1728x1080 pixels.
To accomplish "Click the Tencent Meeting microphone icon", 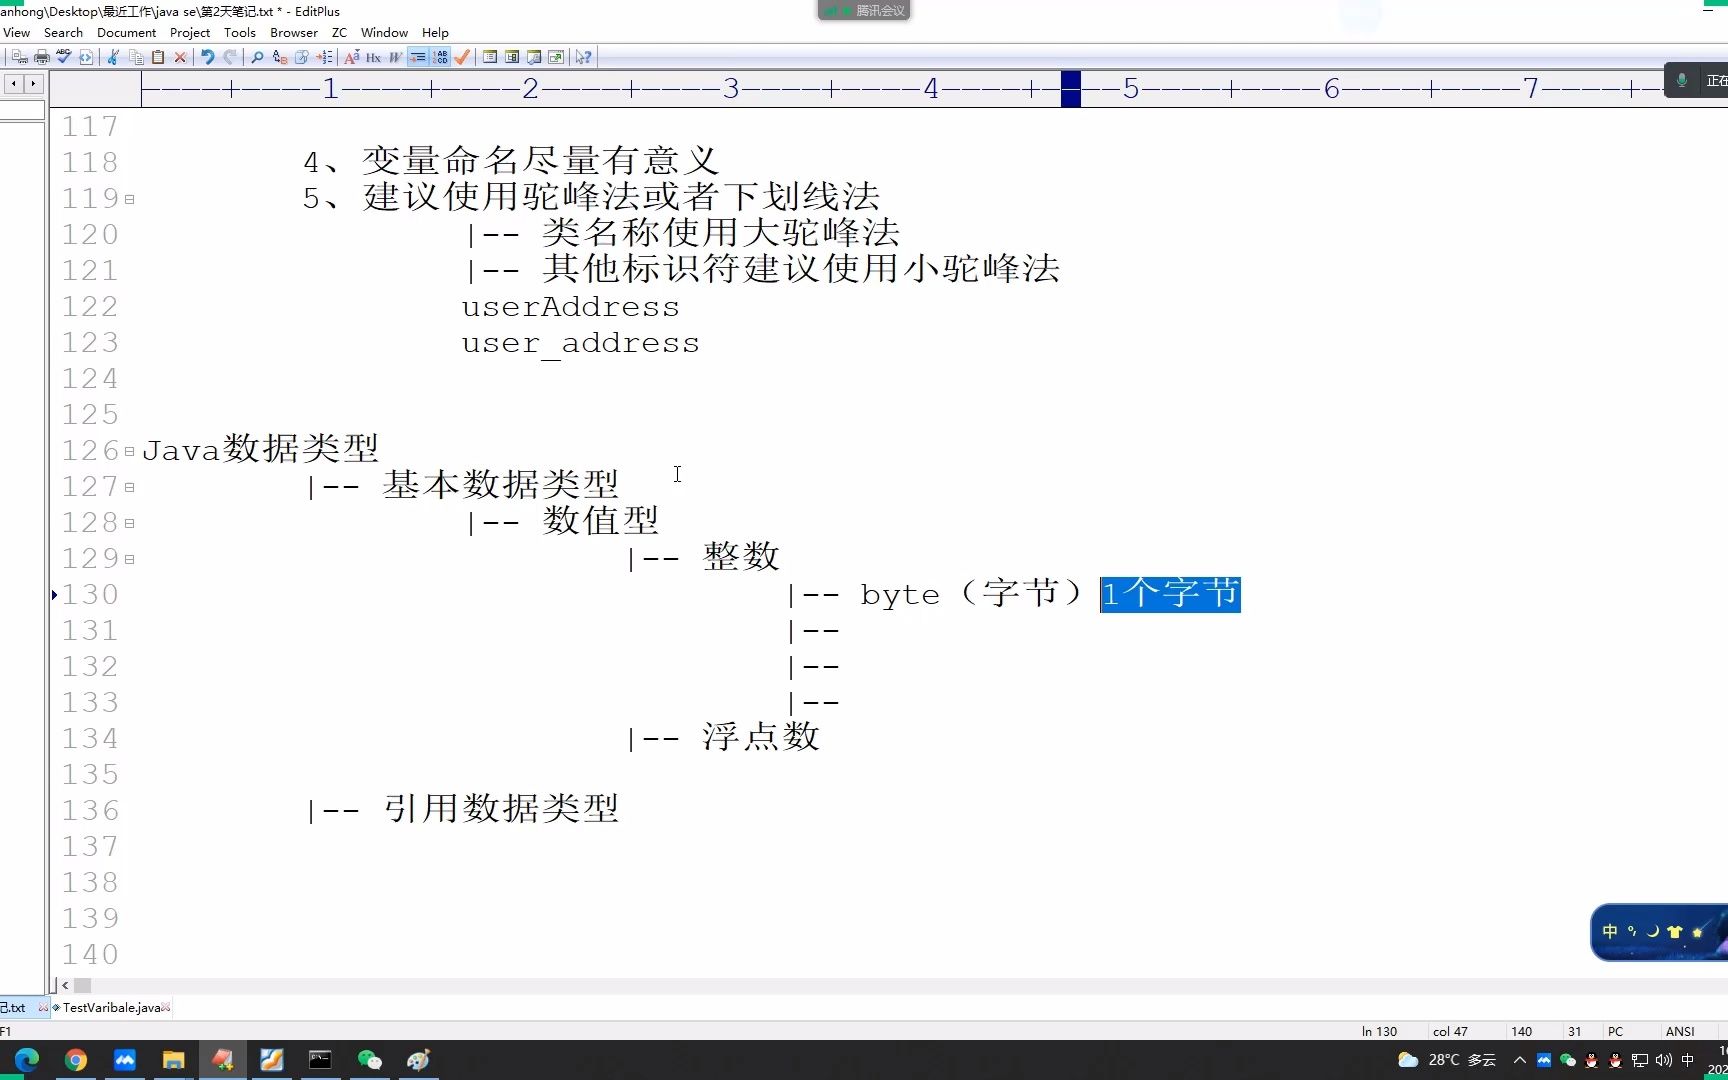I will coord(1682,80).
